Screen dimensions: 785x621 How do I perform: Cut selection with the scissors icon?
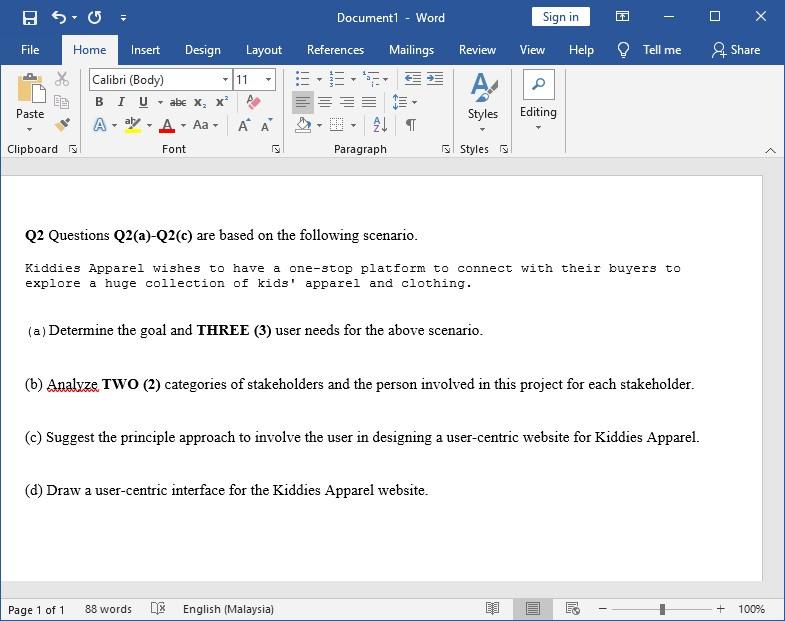62,79
